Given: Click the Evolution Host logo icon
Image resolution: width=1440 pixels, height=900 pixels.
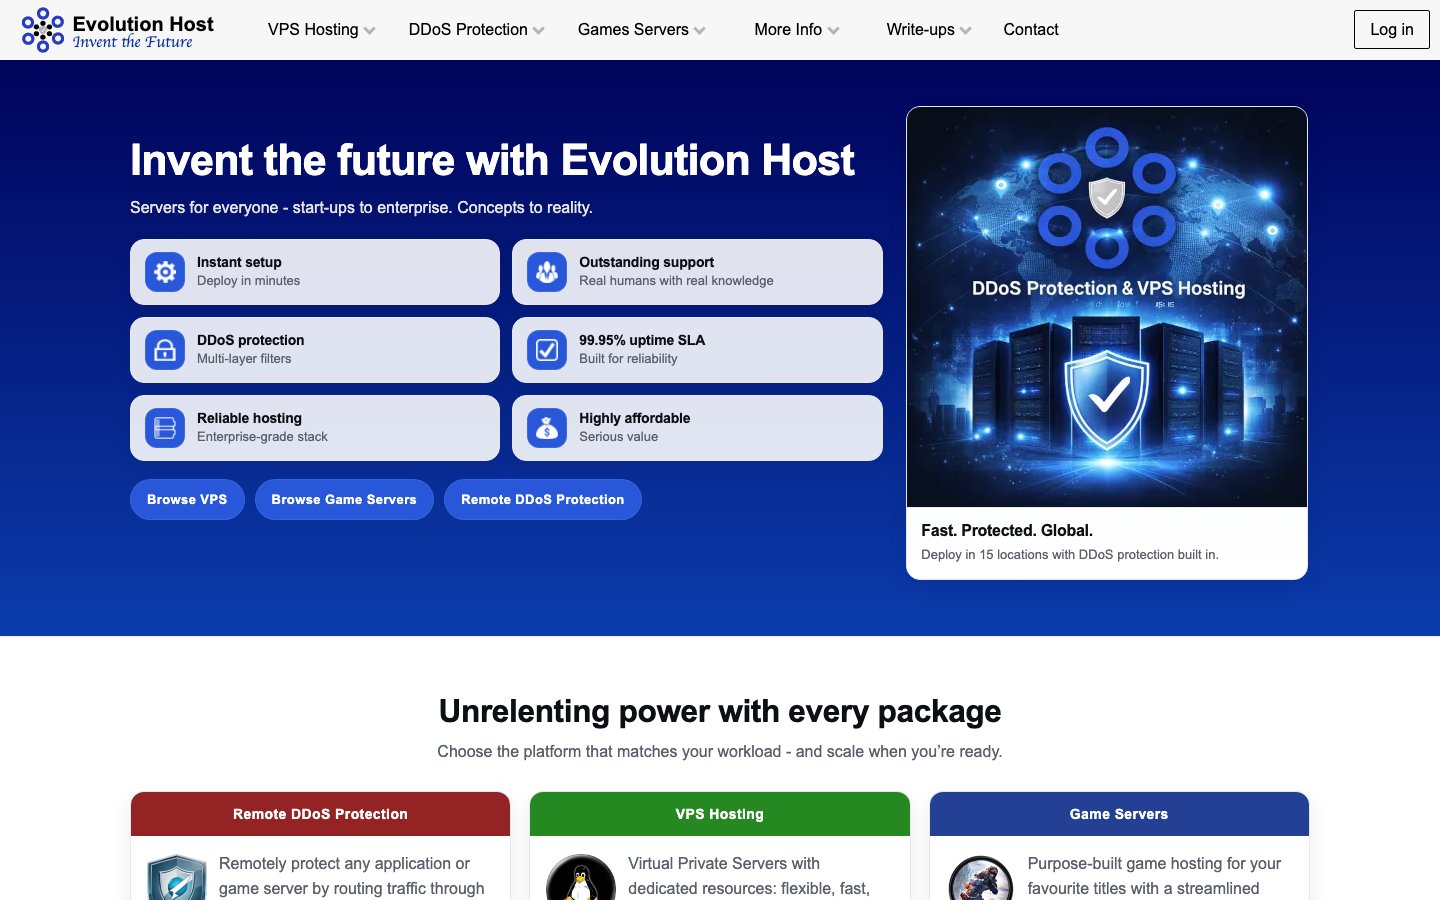Looking at the screenshot, I should pos(43,30).
